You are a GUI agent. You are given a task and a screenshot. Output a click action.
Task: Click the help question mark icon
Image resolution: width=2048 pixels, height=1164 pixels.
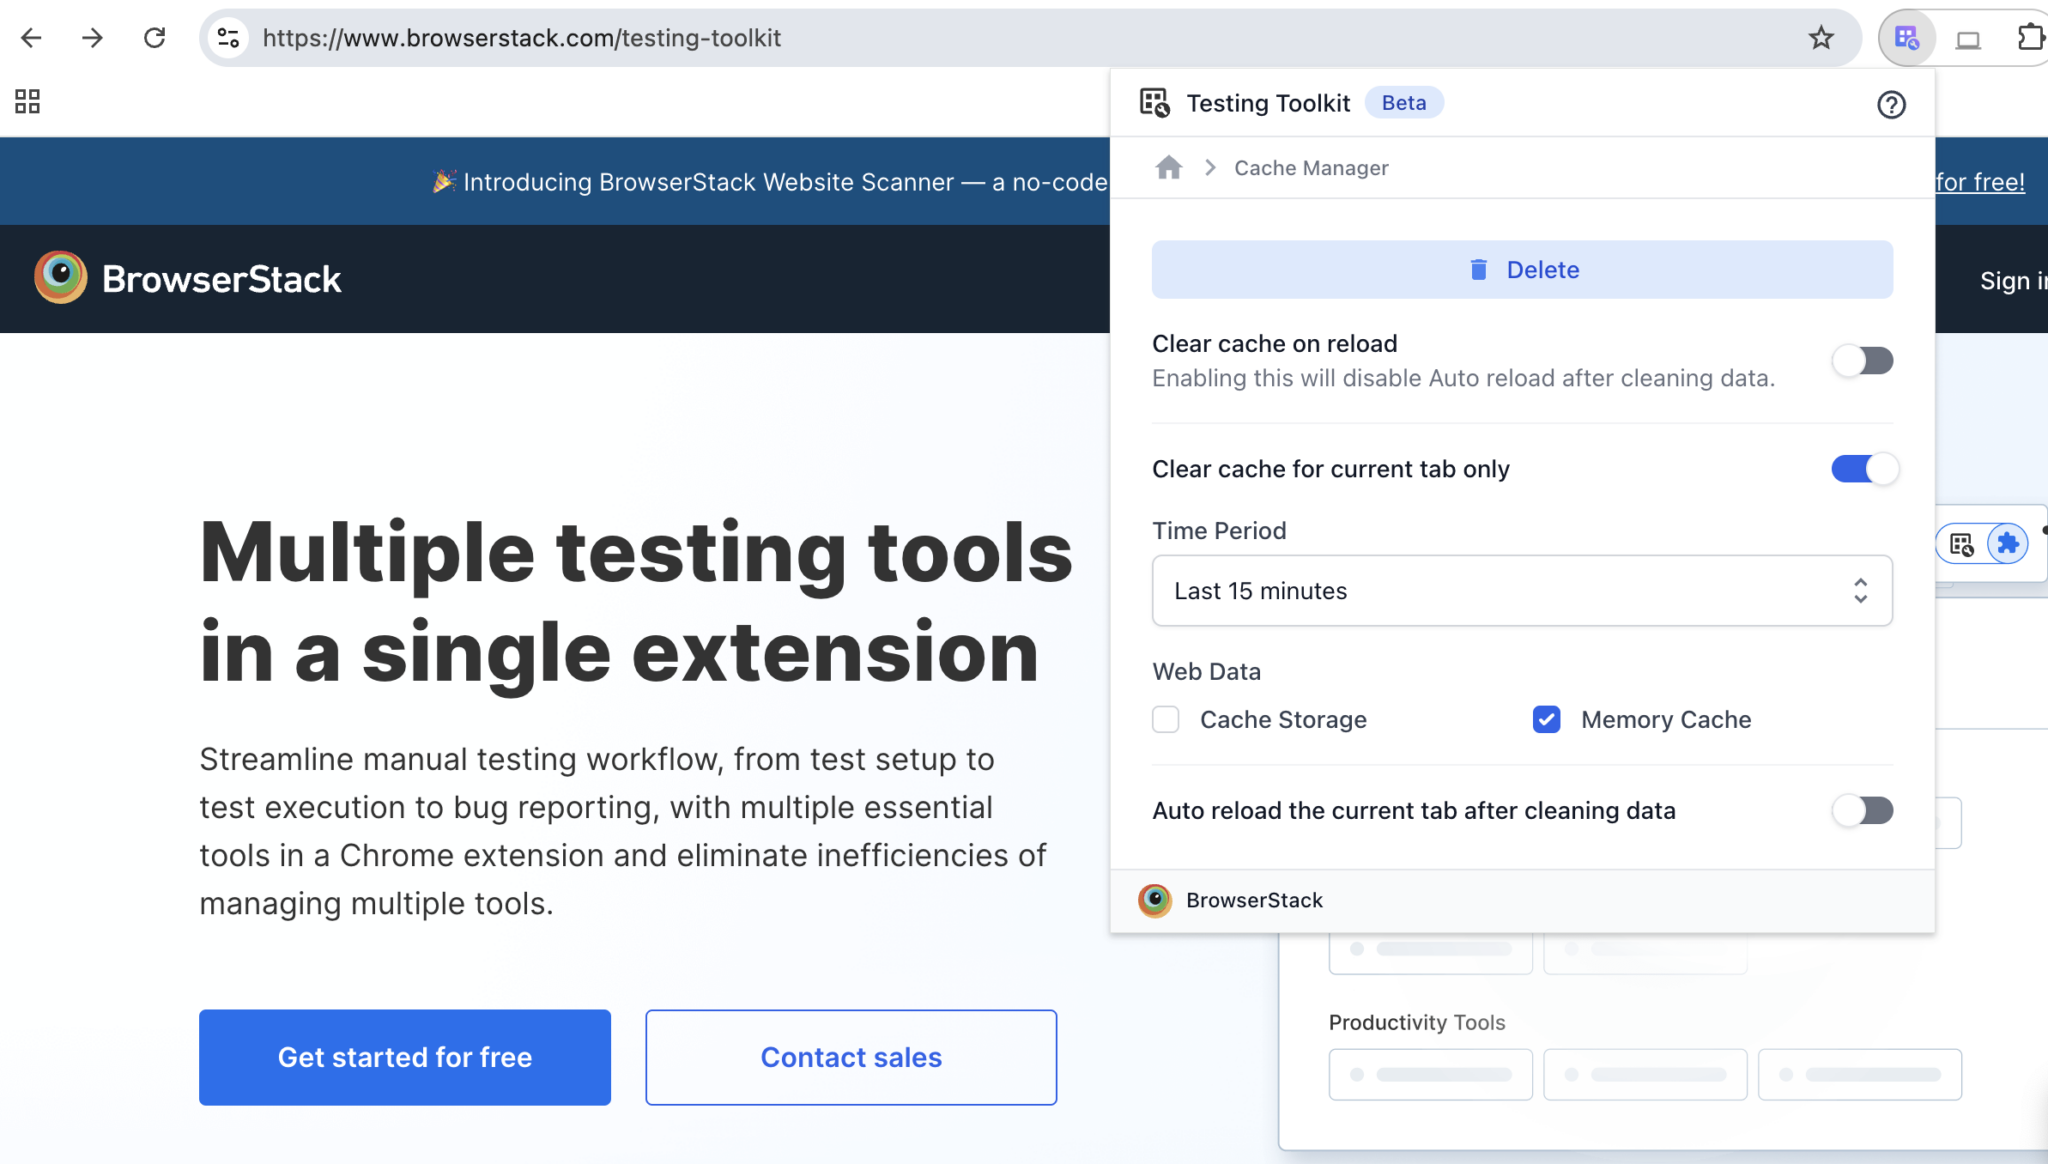pos(1892,104)
